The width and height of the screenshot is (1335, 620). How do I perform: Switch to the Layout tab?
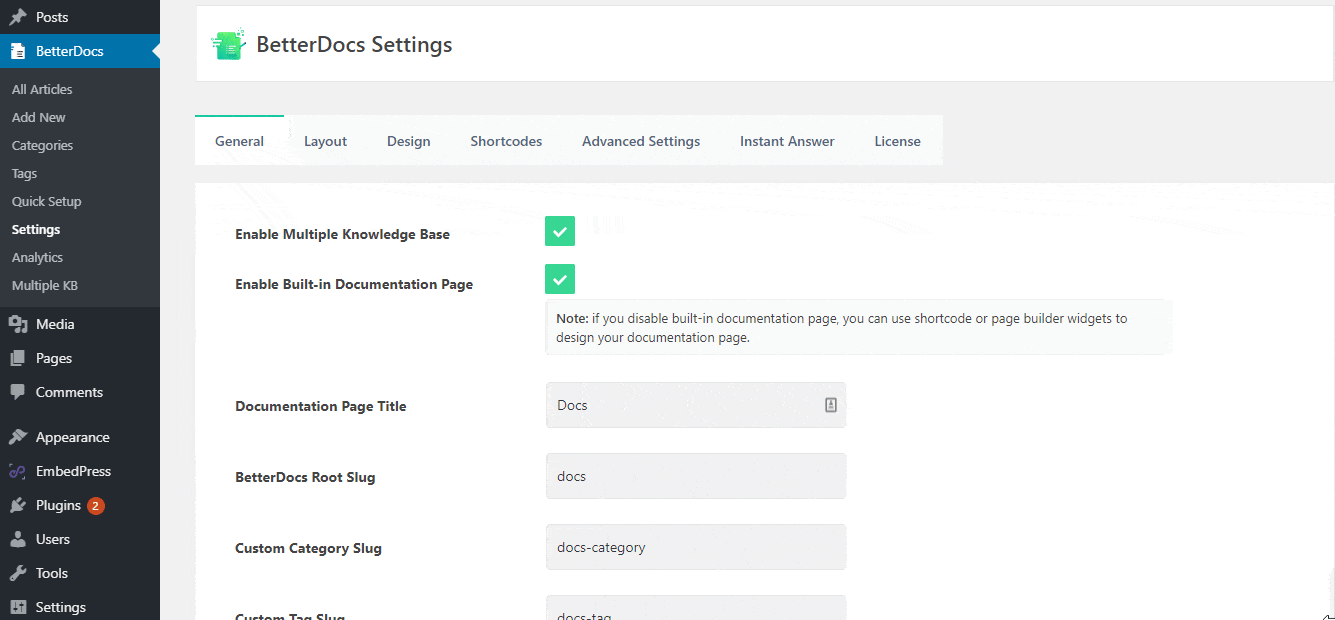(325, 141)
